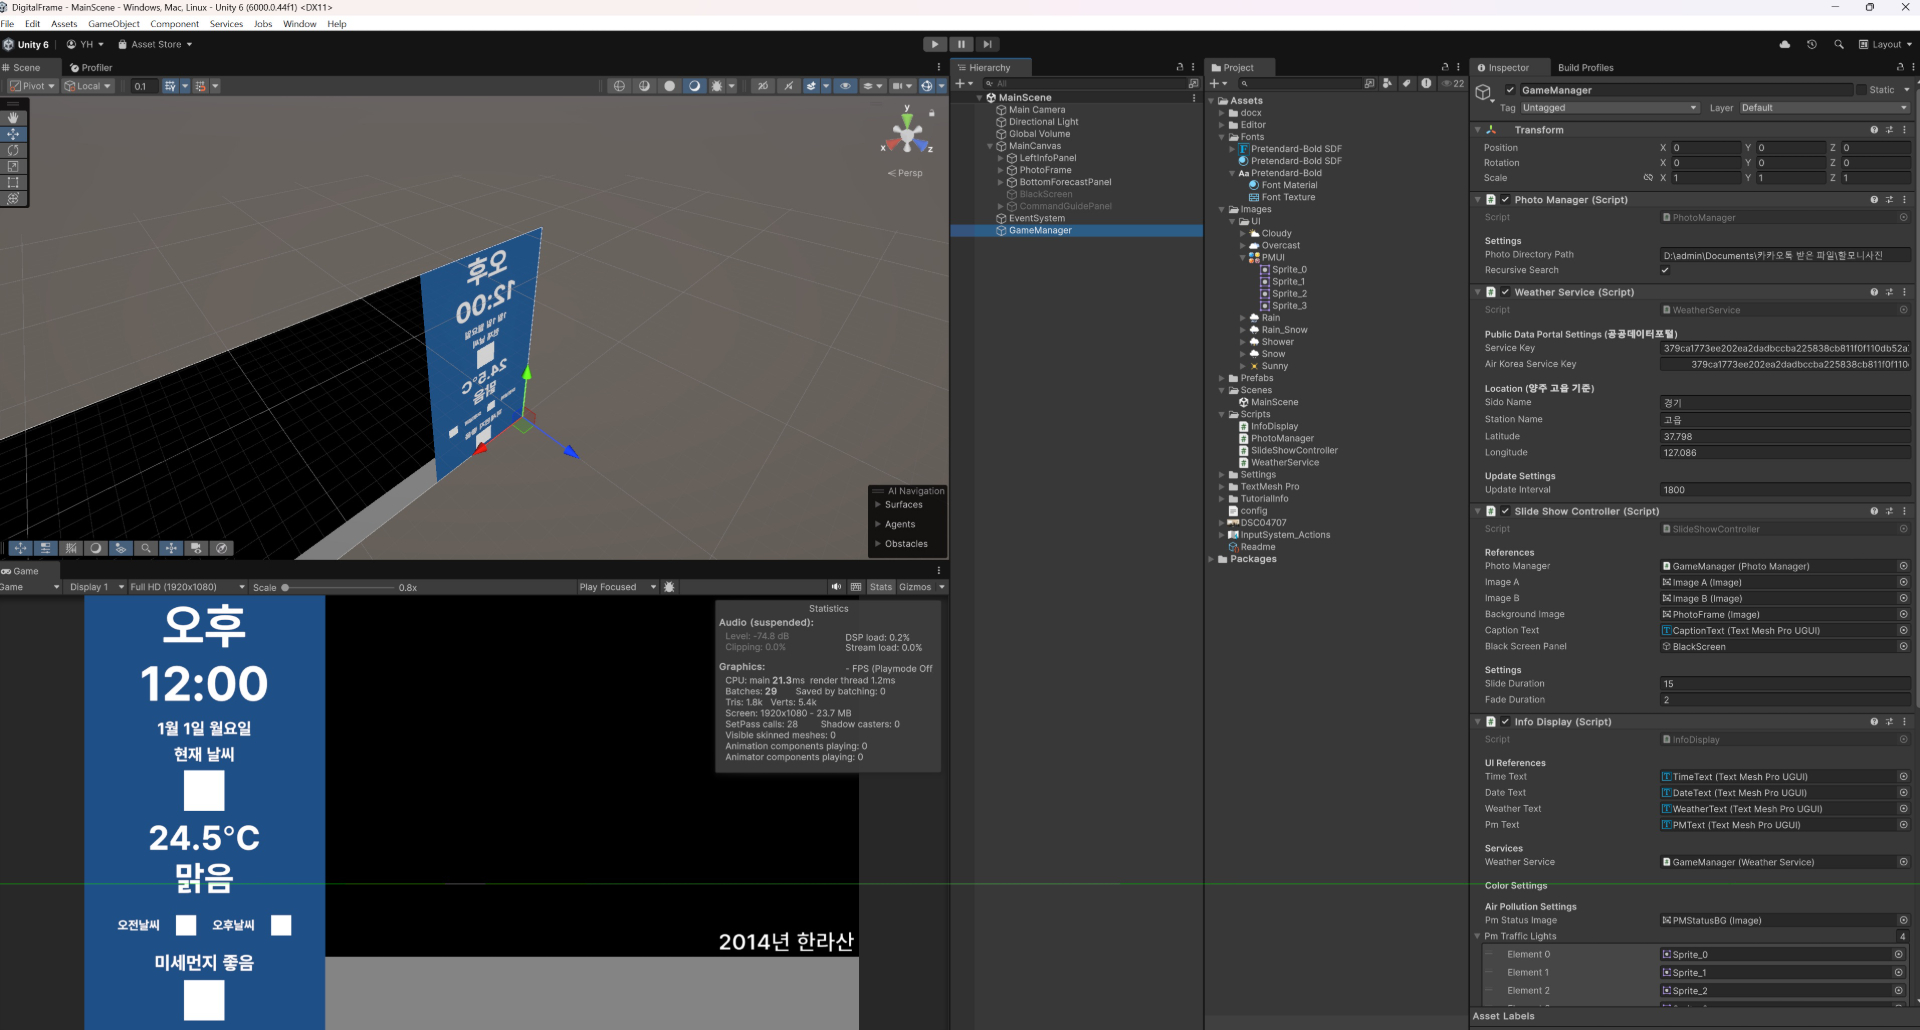The image size is (1920, 1030).
Task: Select the Hand tool in Scene view
Action: pyautogui.click(x=13, y=118)
